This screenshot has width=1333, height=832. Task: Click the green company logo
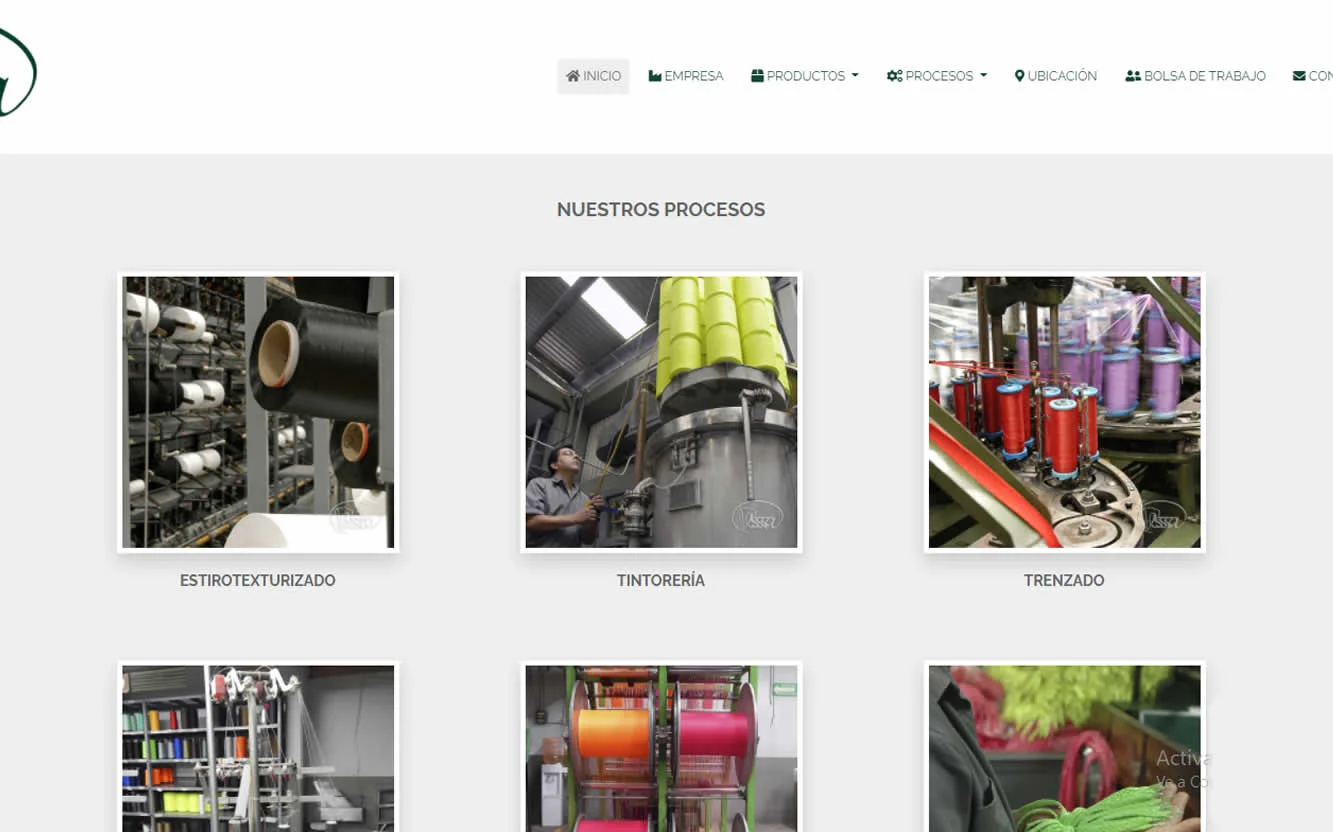tap(17, 72)
